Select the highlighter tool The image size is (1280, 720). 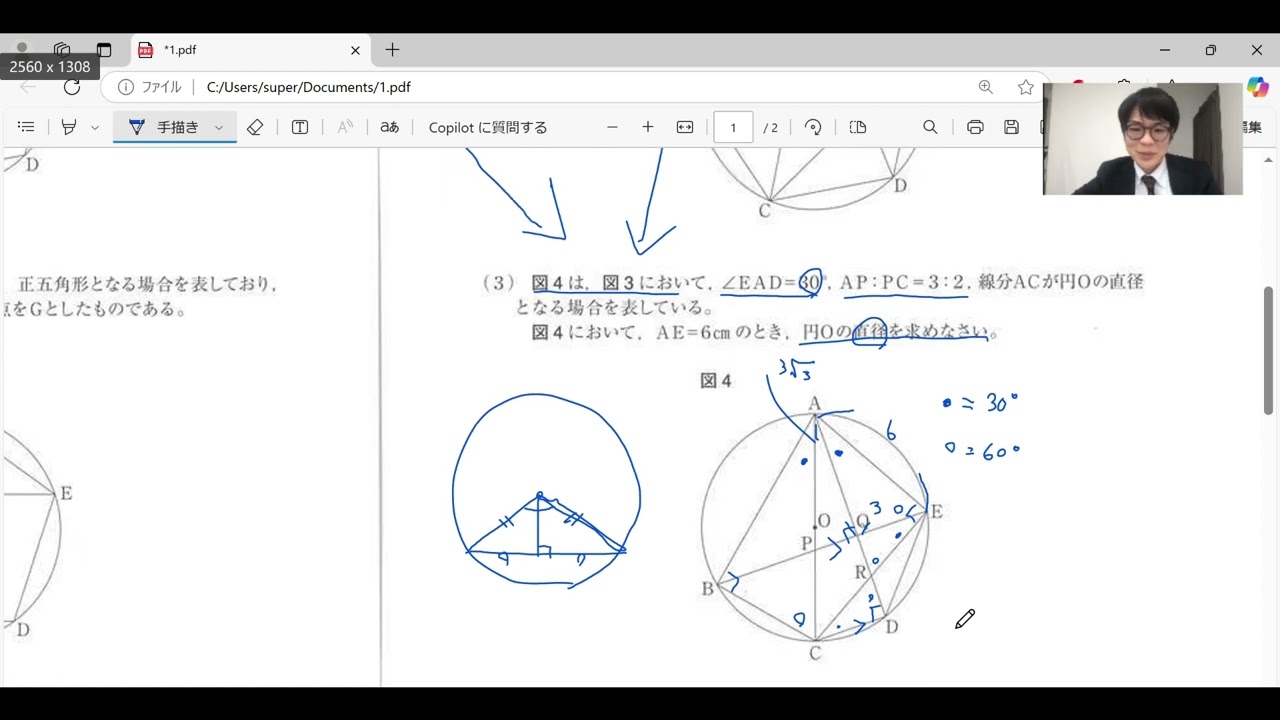point(69,127)
